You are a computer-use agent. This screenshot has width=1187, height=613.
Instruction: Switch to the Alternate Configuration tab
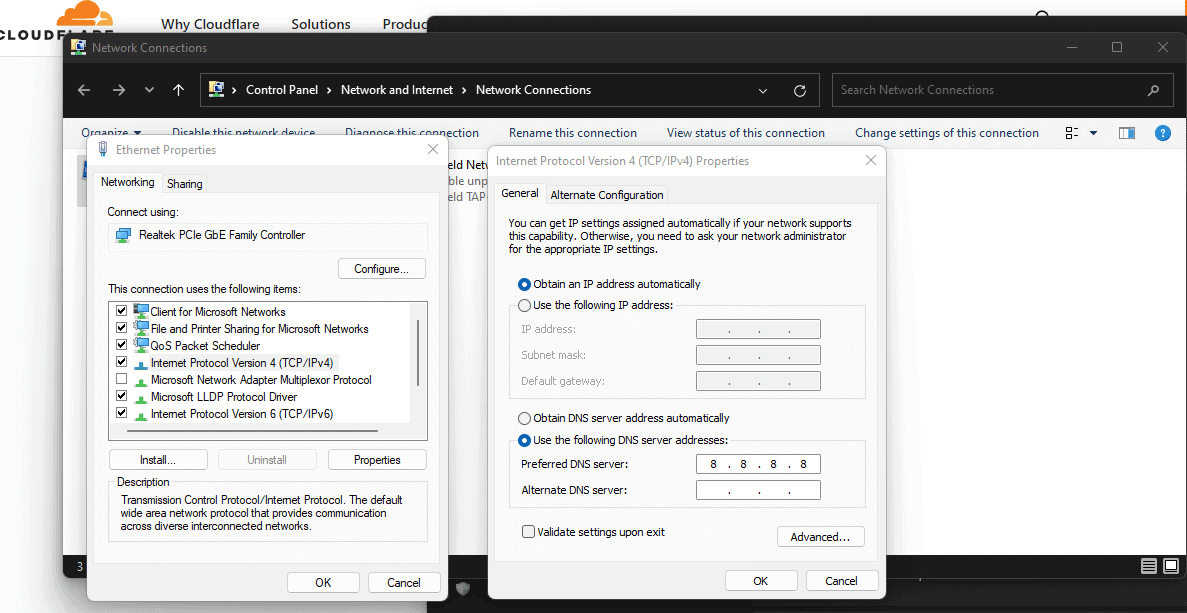pyautogui.click(x=606, y=194)
